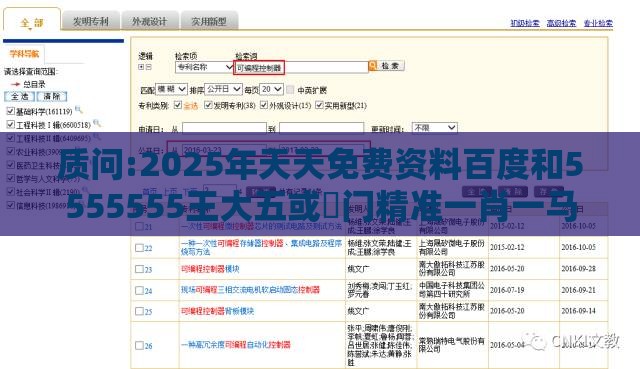Click applicant 中国电子科技集团公司第四十研究所
The height and width of the screenshot is (369, 640).
(451, 290)
